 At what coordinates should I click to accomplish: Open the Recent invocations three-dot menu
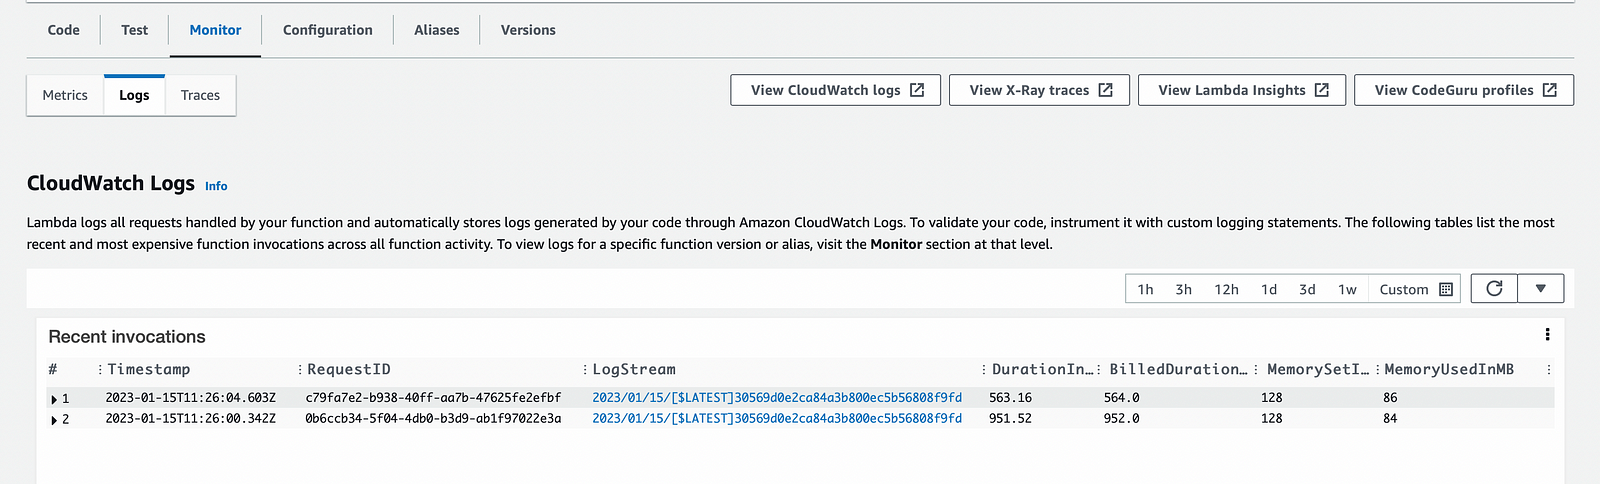[x=1547, y=335]
